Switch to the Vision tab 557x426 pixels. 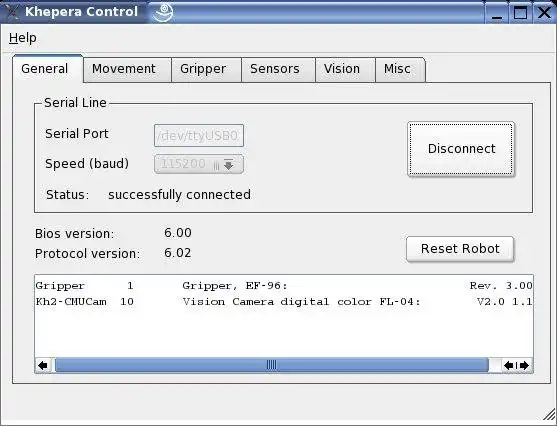[345, 69]
